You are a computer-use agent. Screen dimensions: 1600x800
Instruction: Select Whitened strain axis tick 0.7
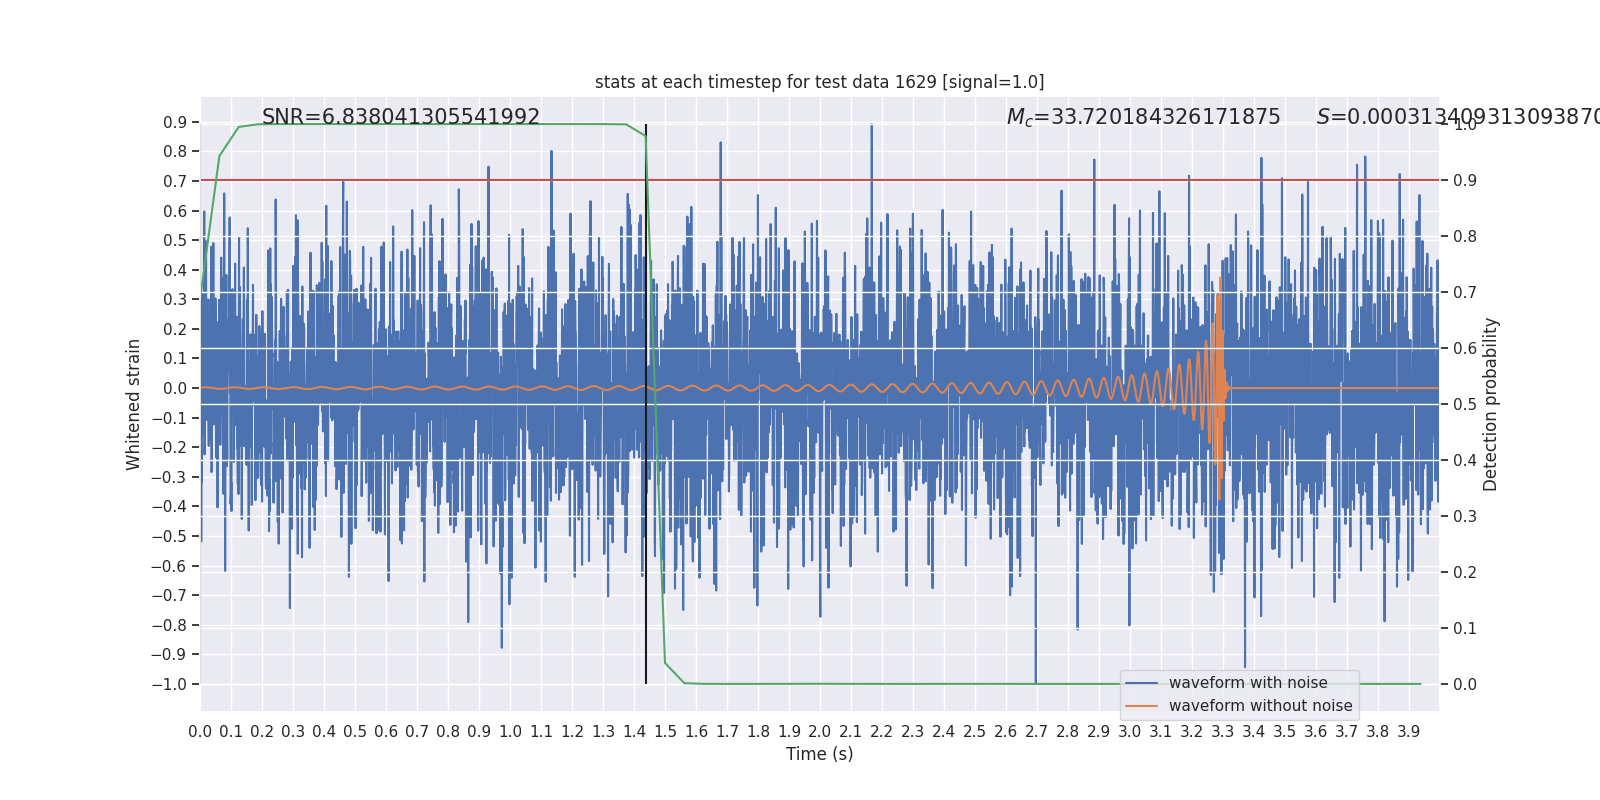(x=175, y=182)
